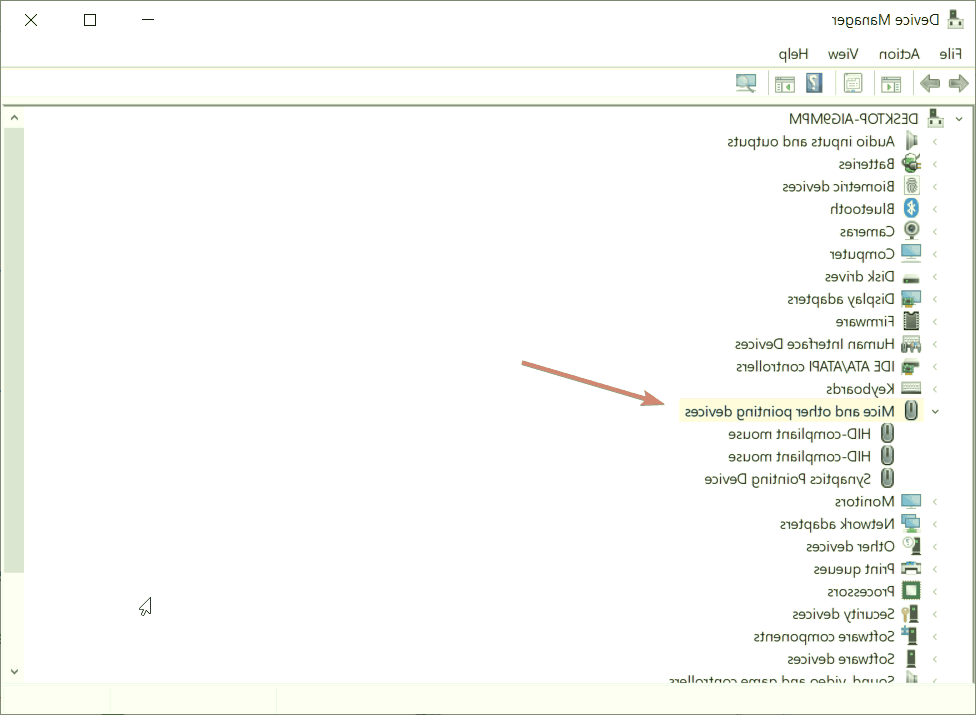Click the Scan for hardware changes toolbar icon
This screenshot has width=976, height=715.
(746, 83)
